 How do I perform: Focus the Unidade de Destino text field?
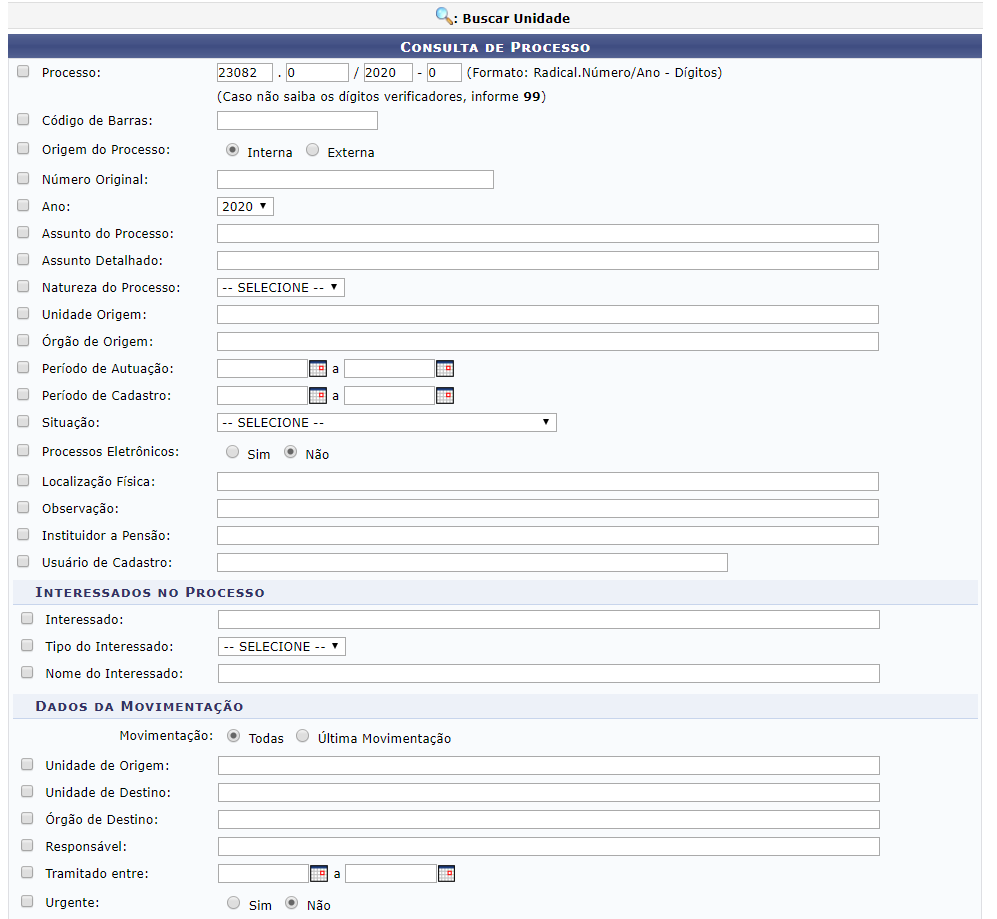coord(548,792)
